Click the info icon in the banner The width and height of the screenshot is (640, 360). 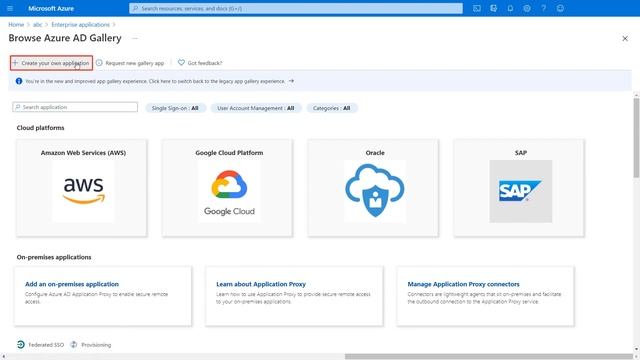point(19,81)
